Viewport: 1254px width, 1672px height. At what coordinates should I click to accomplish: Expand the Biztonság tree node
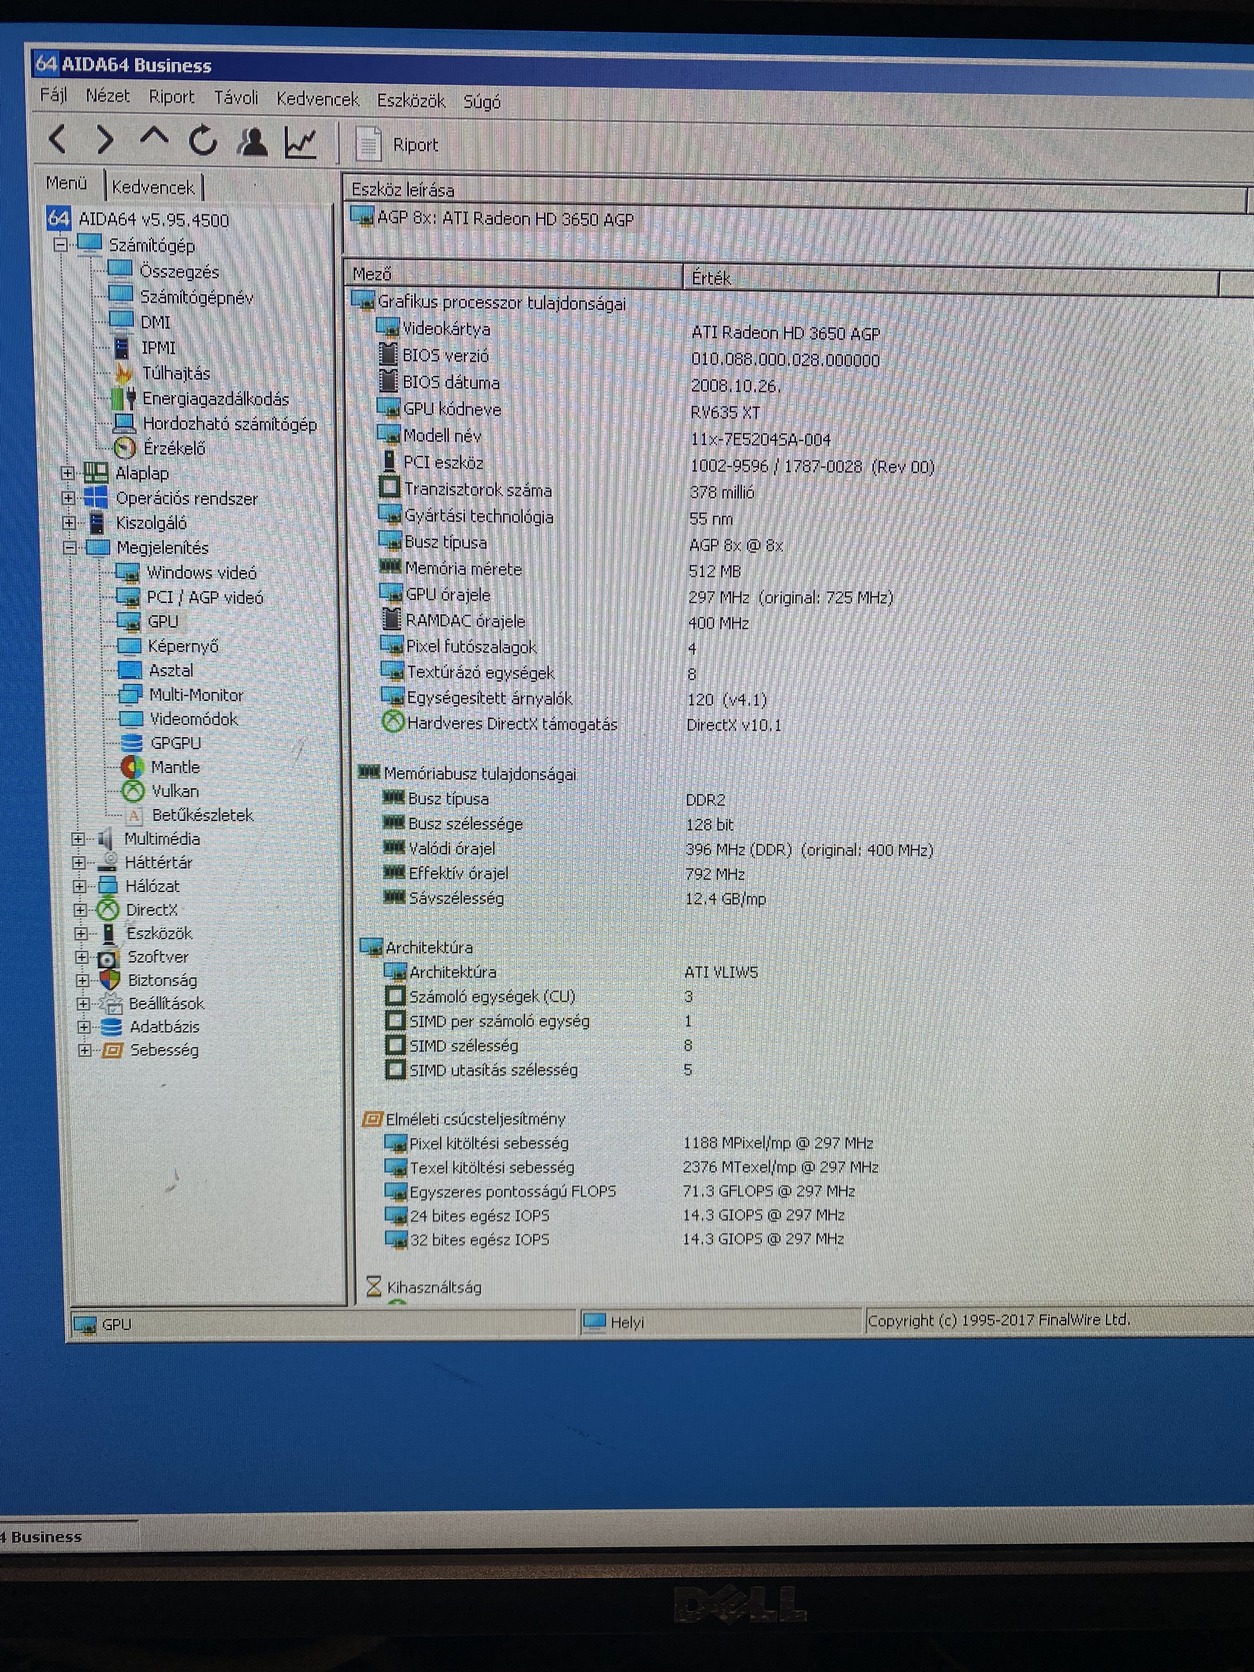pos(82,980)
